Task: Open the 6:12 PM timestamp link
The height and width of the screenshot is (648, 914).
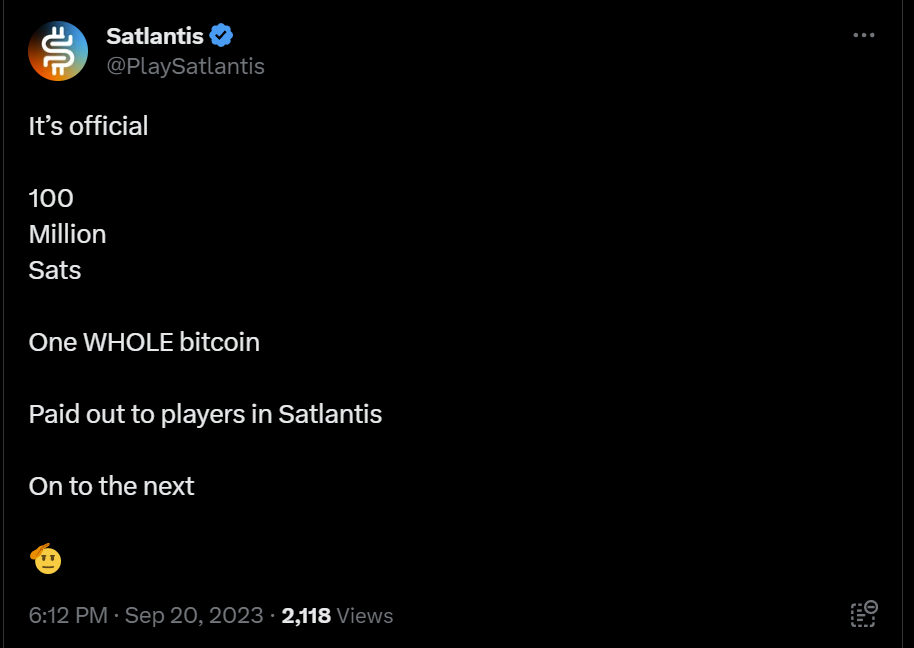Action: click(x=68, y=616)
